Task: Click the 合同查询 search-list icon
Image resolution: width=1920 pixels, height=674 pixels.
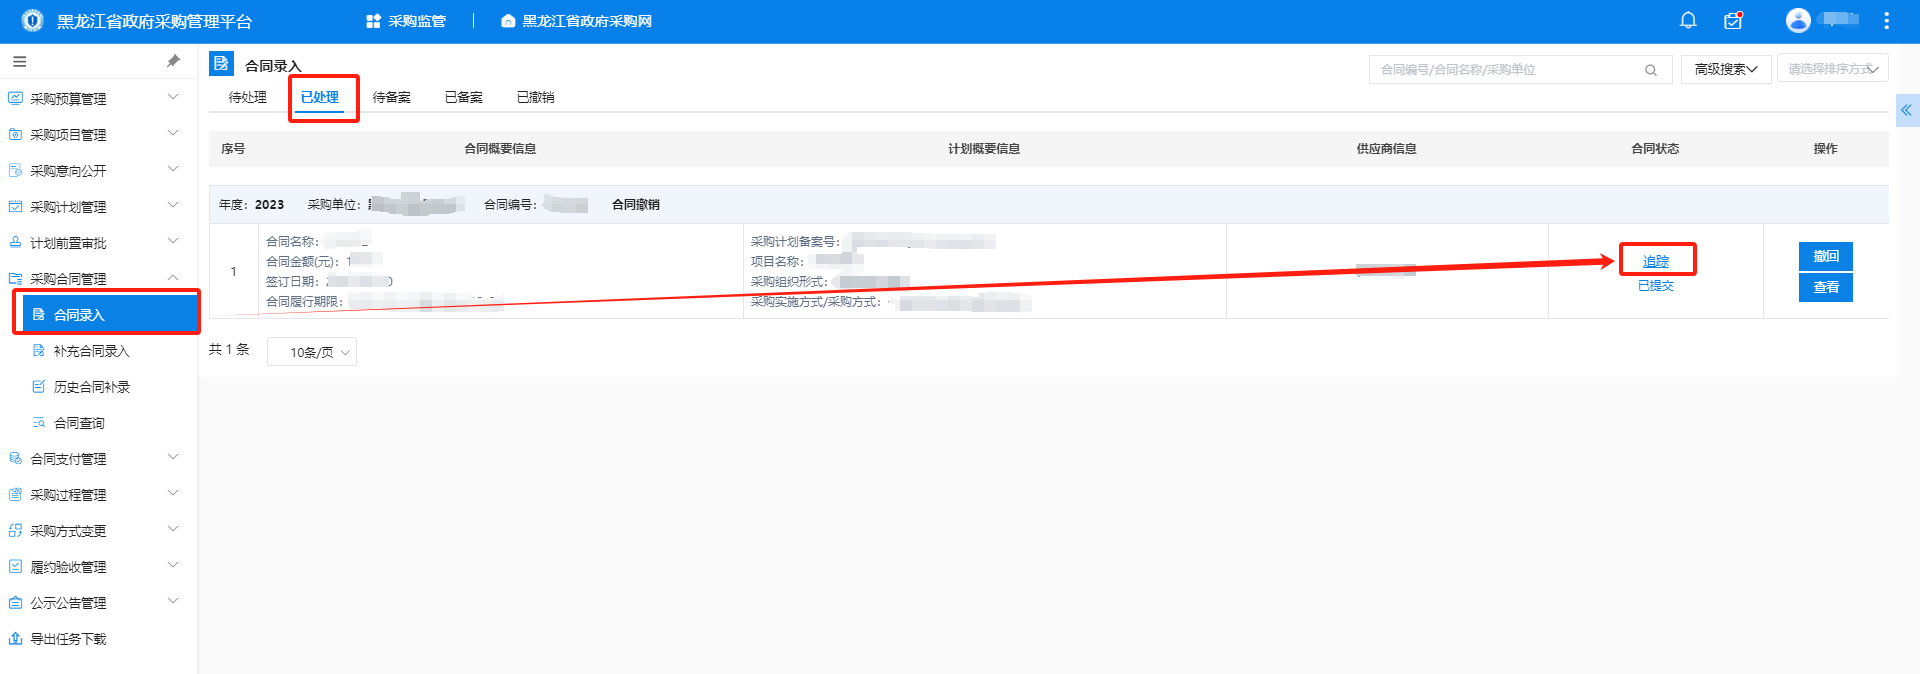Action: 39,422
